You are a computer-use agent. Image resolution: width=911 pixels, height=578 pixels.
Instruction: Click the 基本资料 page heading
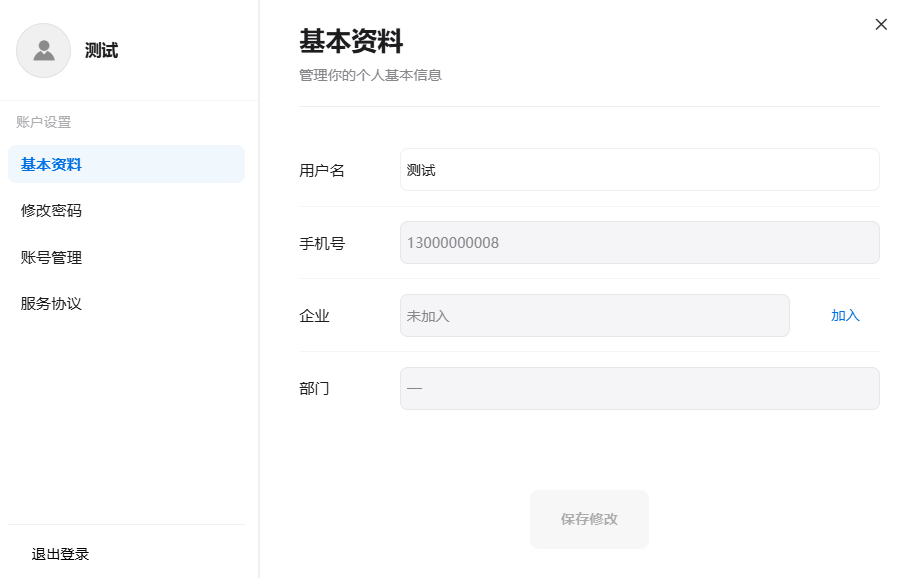coord(351,41)
